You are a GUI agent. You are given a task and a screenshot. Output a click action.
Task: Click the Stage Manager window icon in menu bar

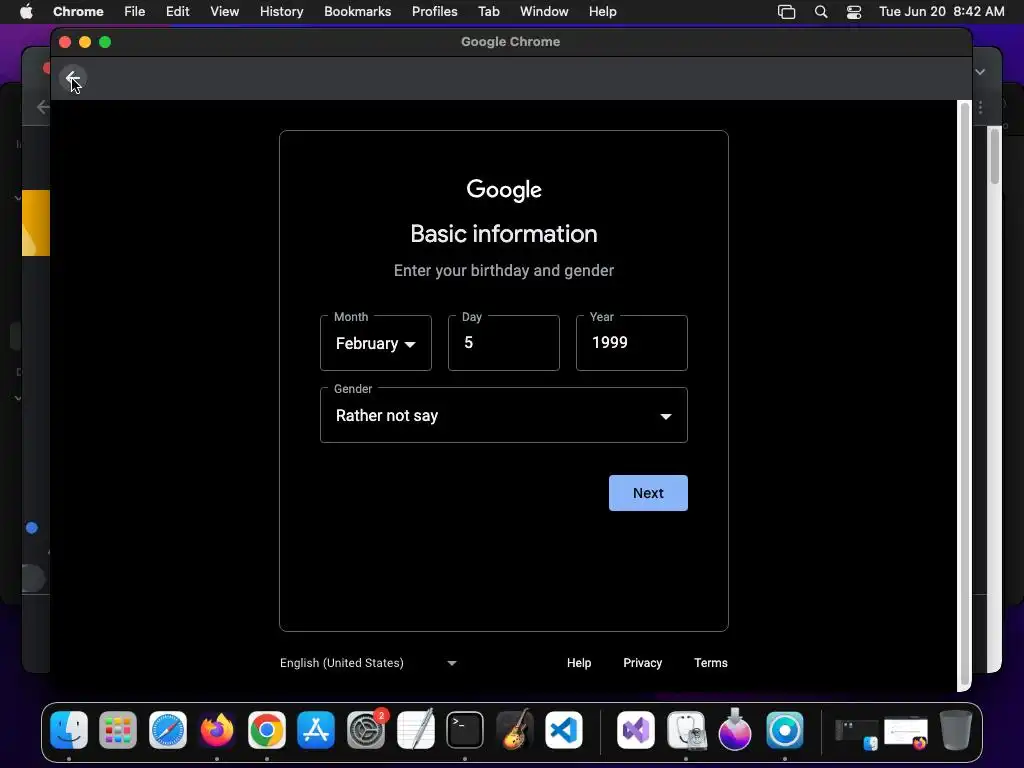(x=786, y=12)
